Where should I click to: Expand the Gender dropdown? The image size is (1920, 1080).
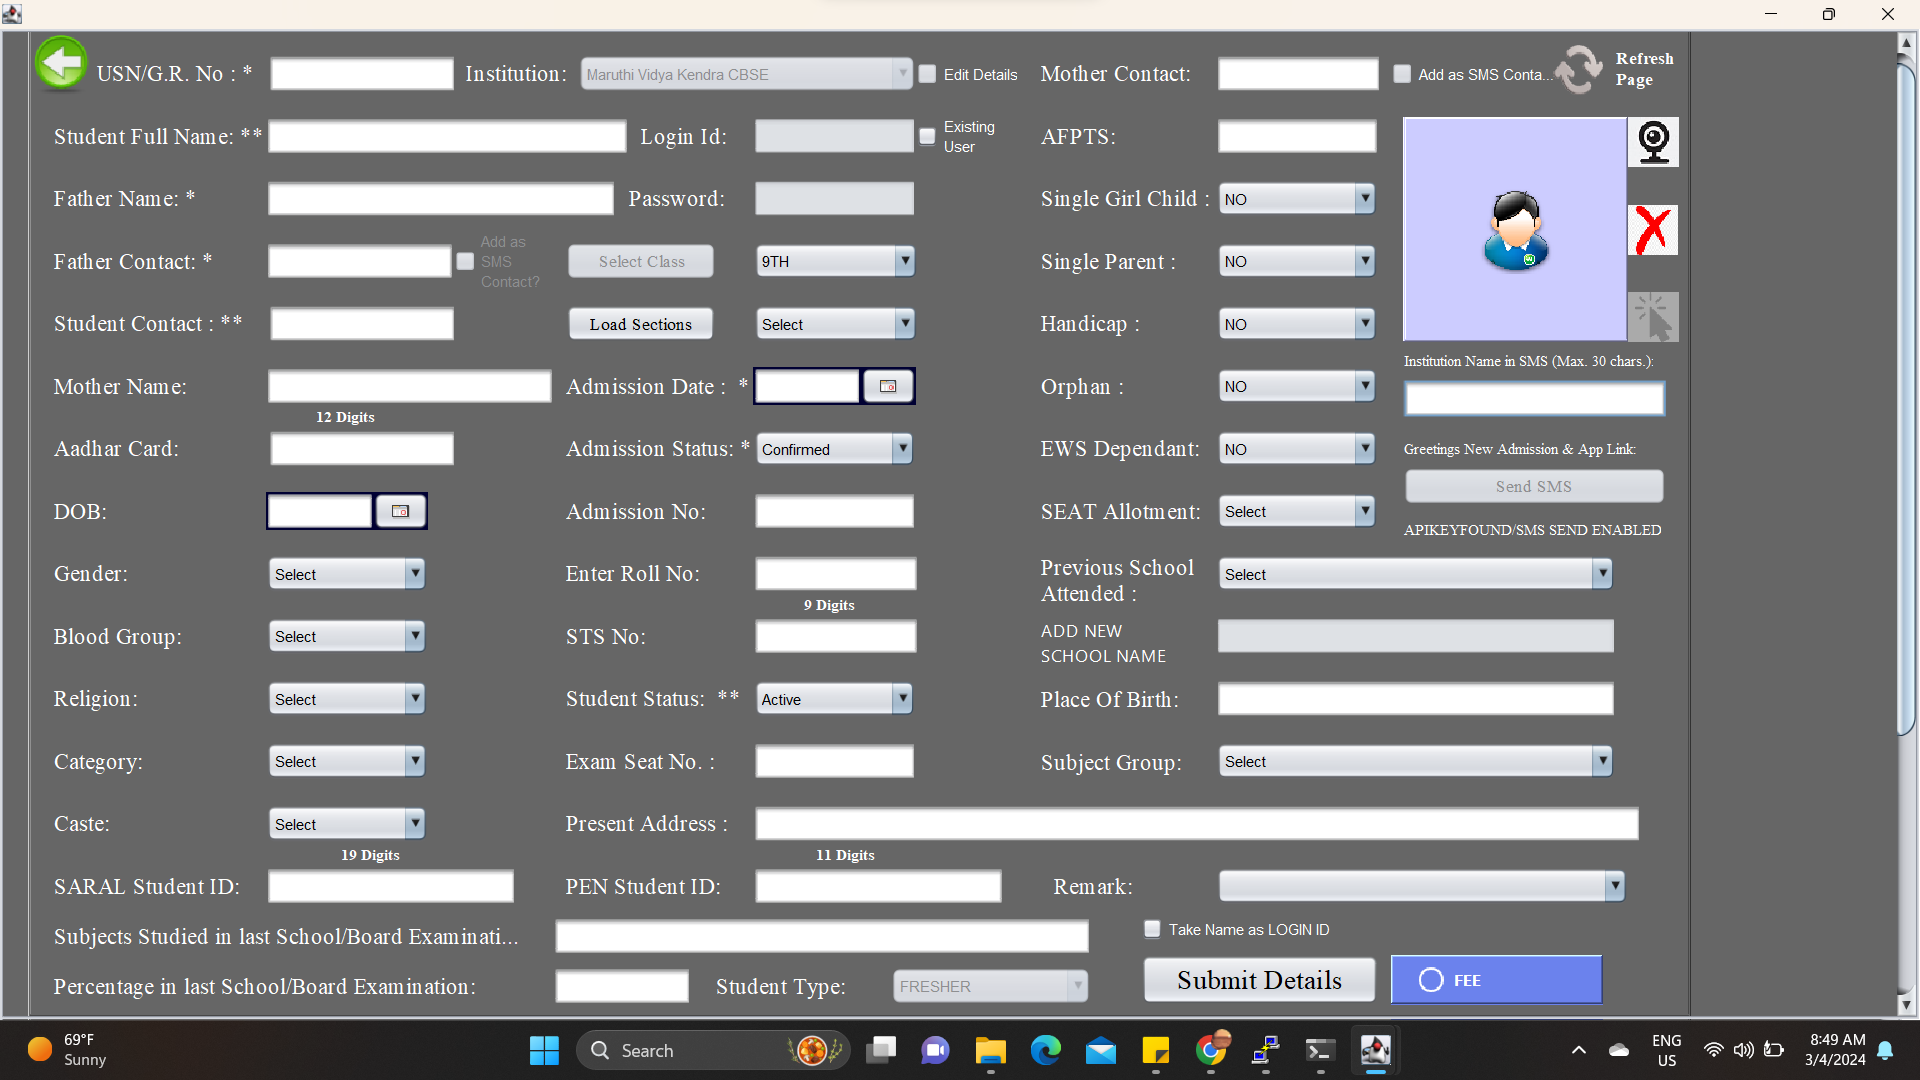click(x=414, y=574)
